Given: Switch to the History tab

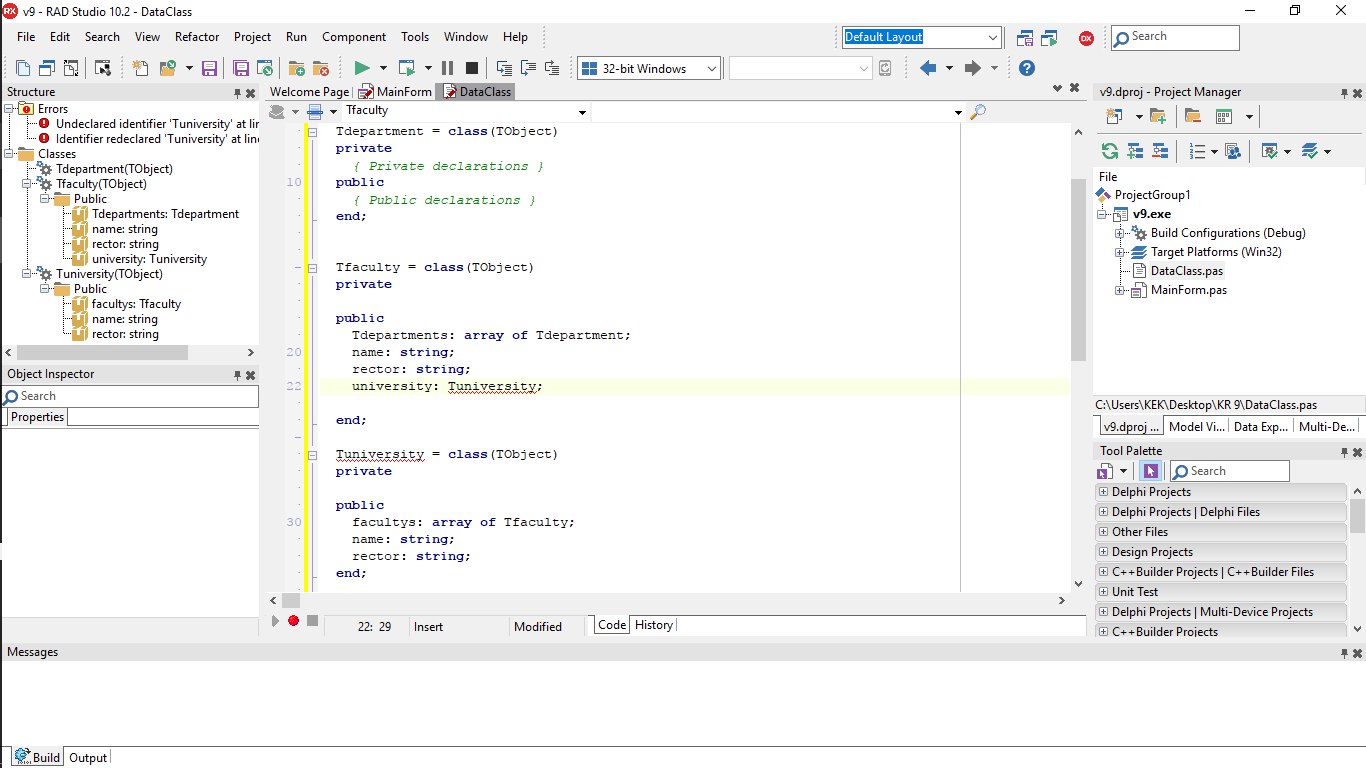Looking at the screenshot, I should coord(654,625).
